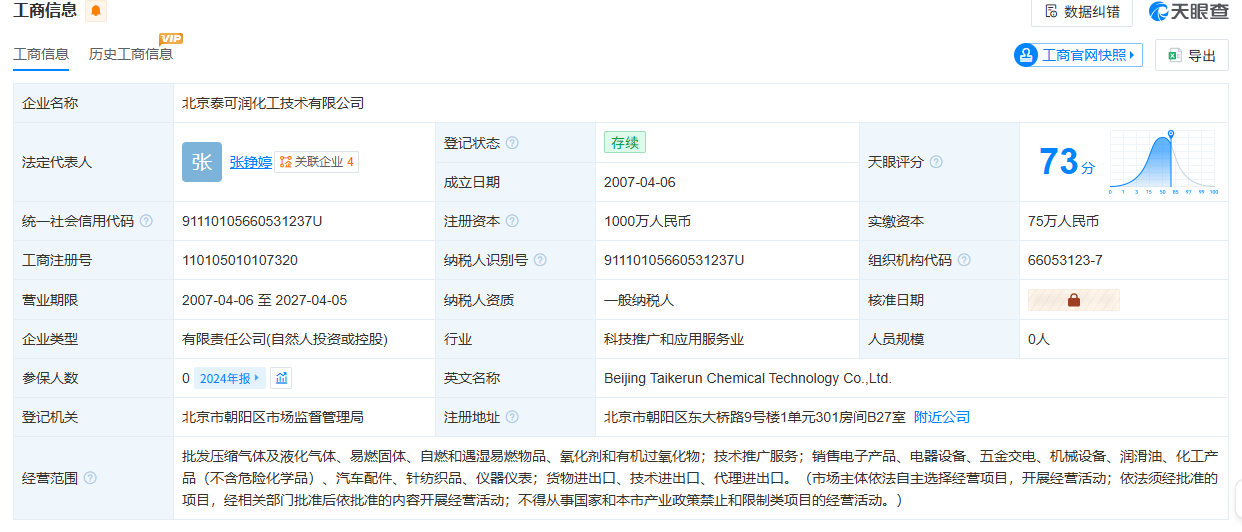The height and width of the screenshot is (532, 1242).
Task: Click the 导出 export button
Action: point(1191,55)
